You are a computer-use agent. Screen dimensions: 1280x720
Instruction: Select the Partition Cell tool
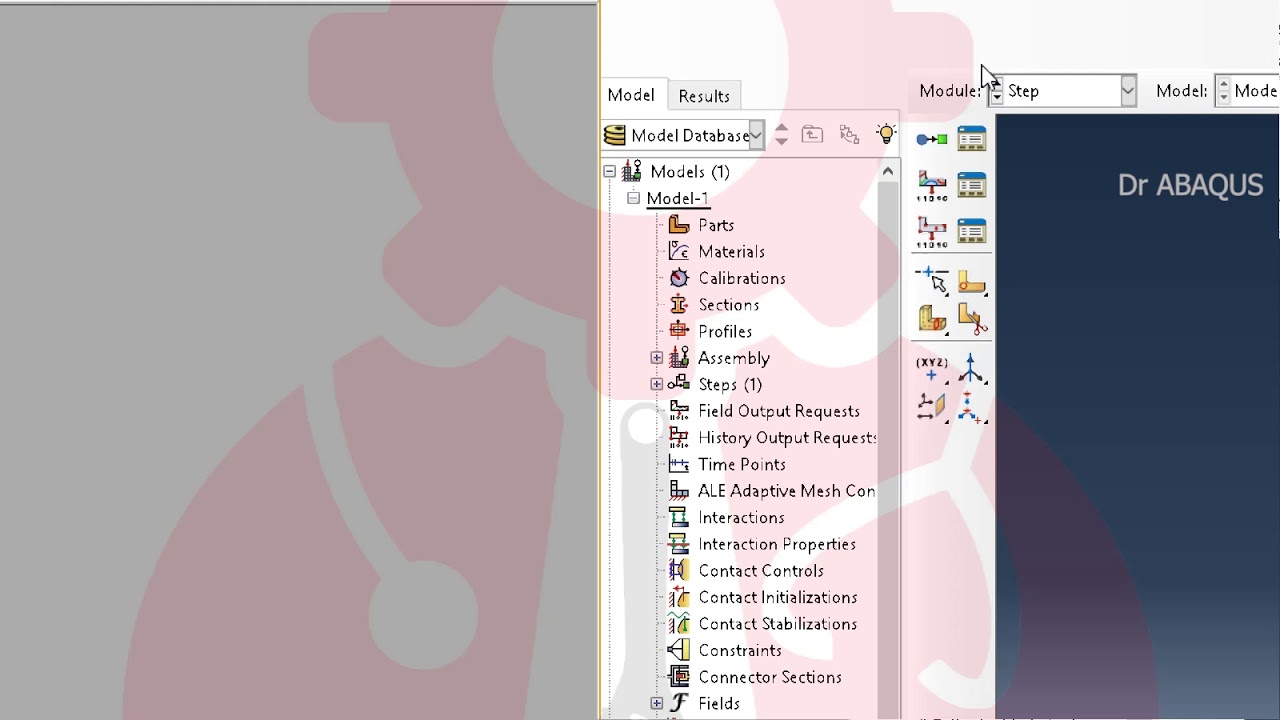(x=932, y=320)
